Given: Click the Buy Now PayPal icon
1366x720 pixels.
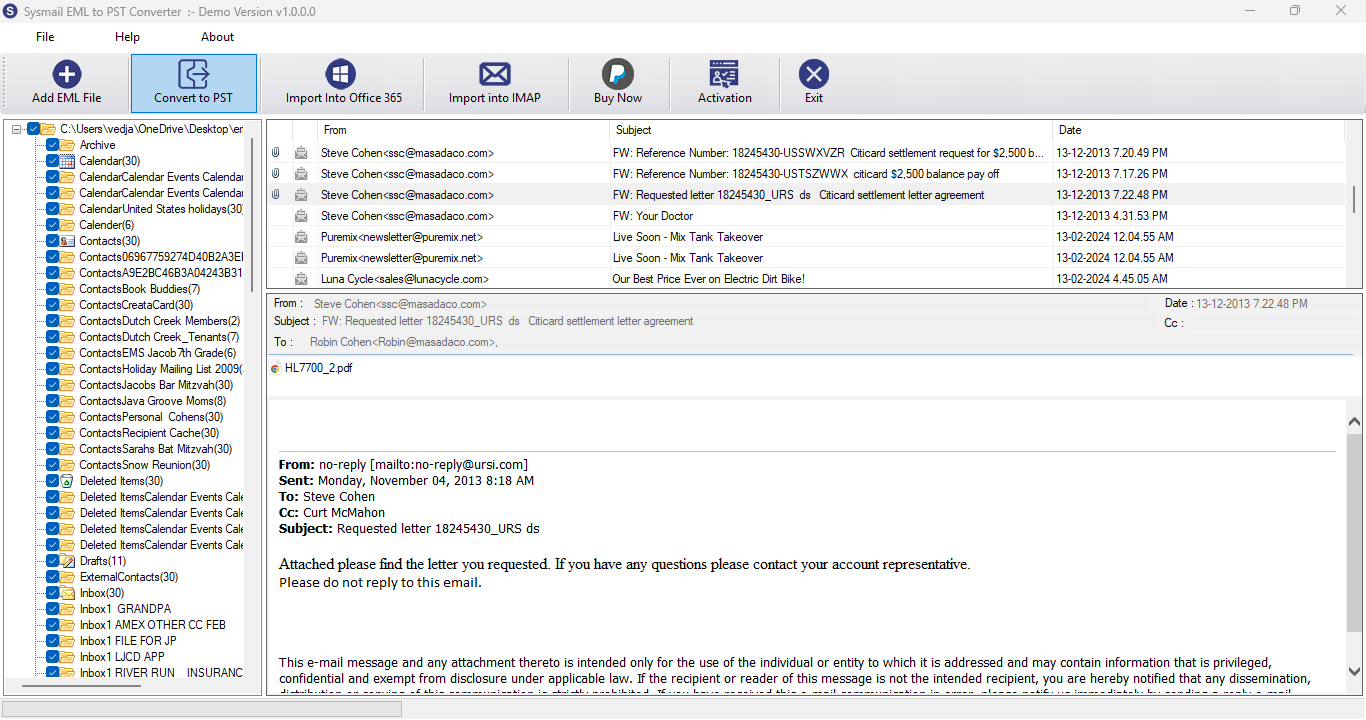Looking at the screenshot, I should (x=618, y=74).
